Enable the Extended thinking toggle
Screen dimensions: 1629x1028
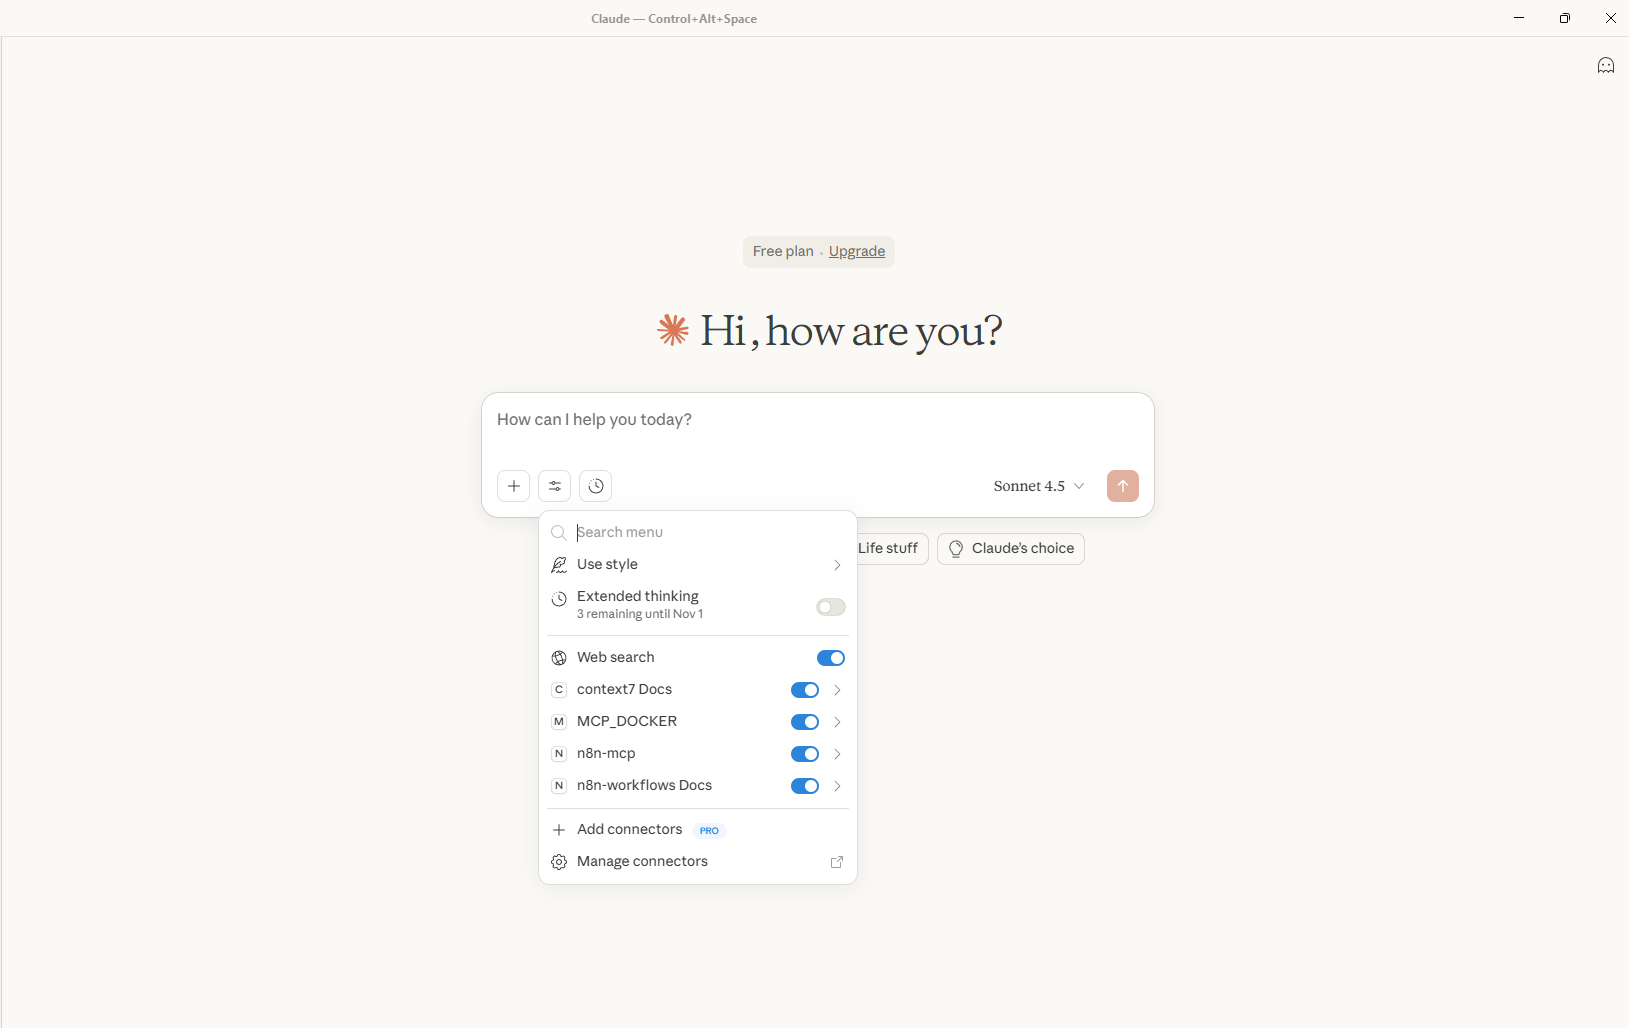coord(831,607)
